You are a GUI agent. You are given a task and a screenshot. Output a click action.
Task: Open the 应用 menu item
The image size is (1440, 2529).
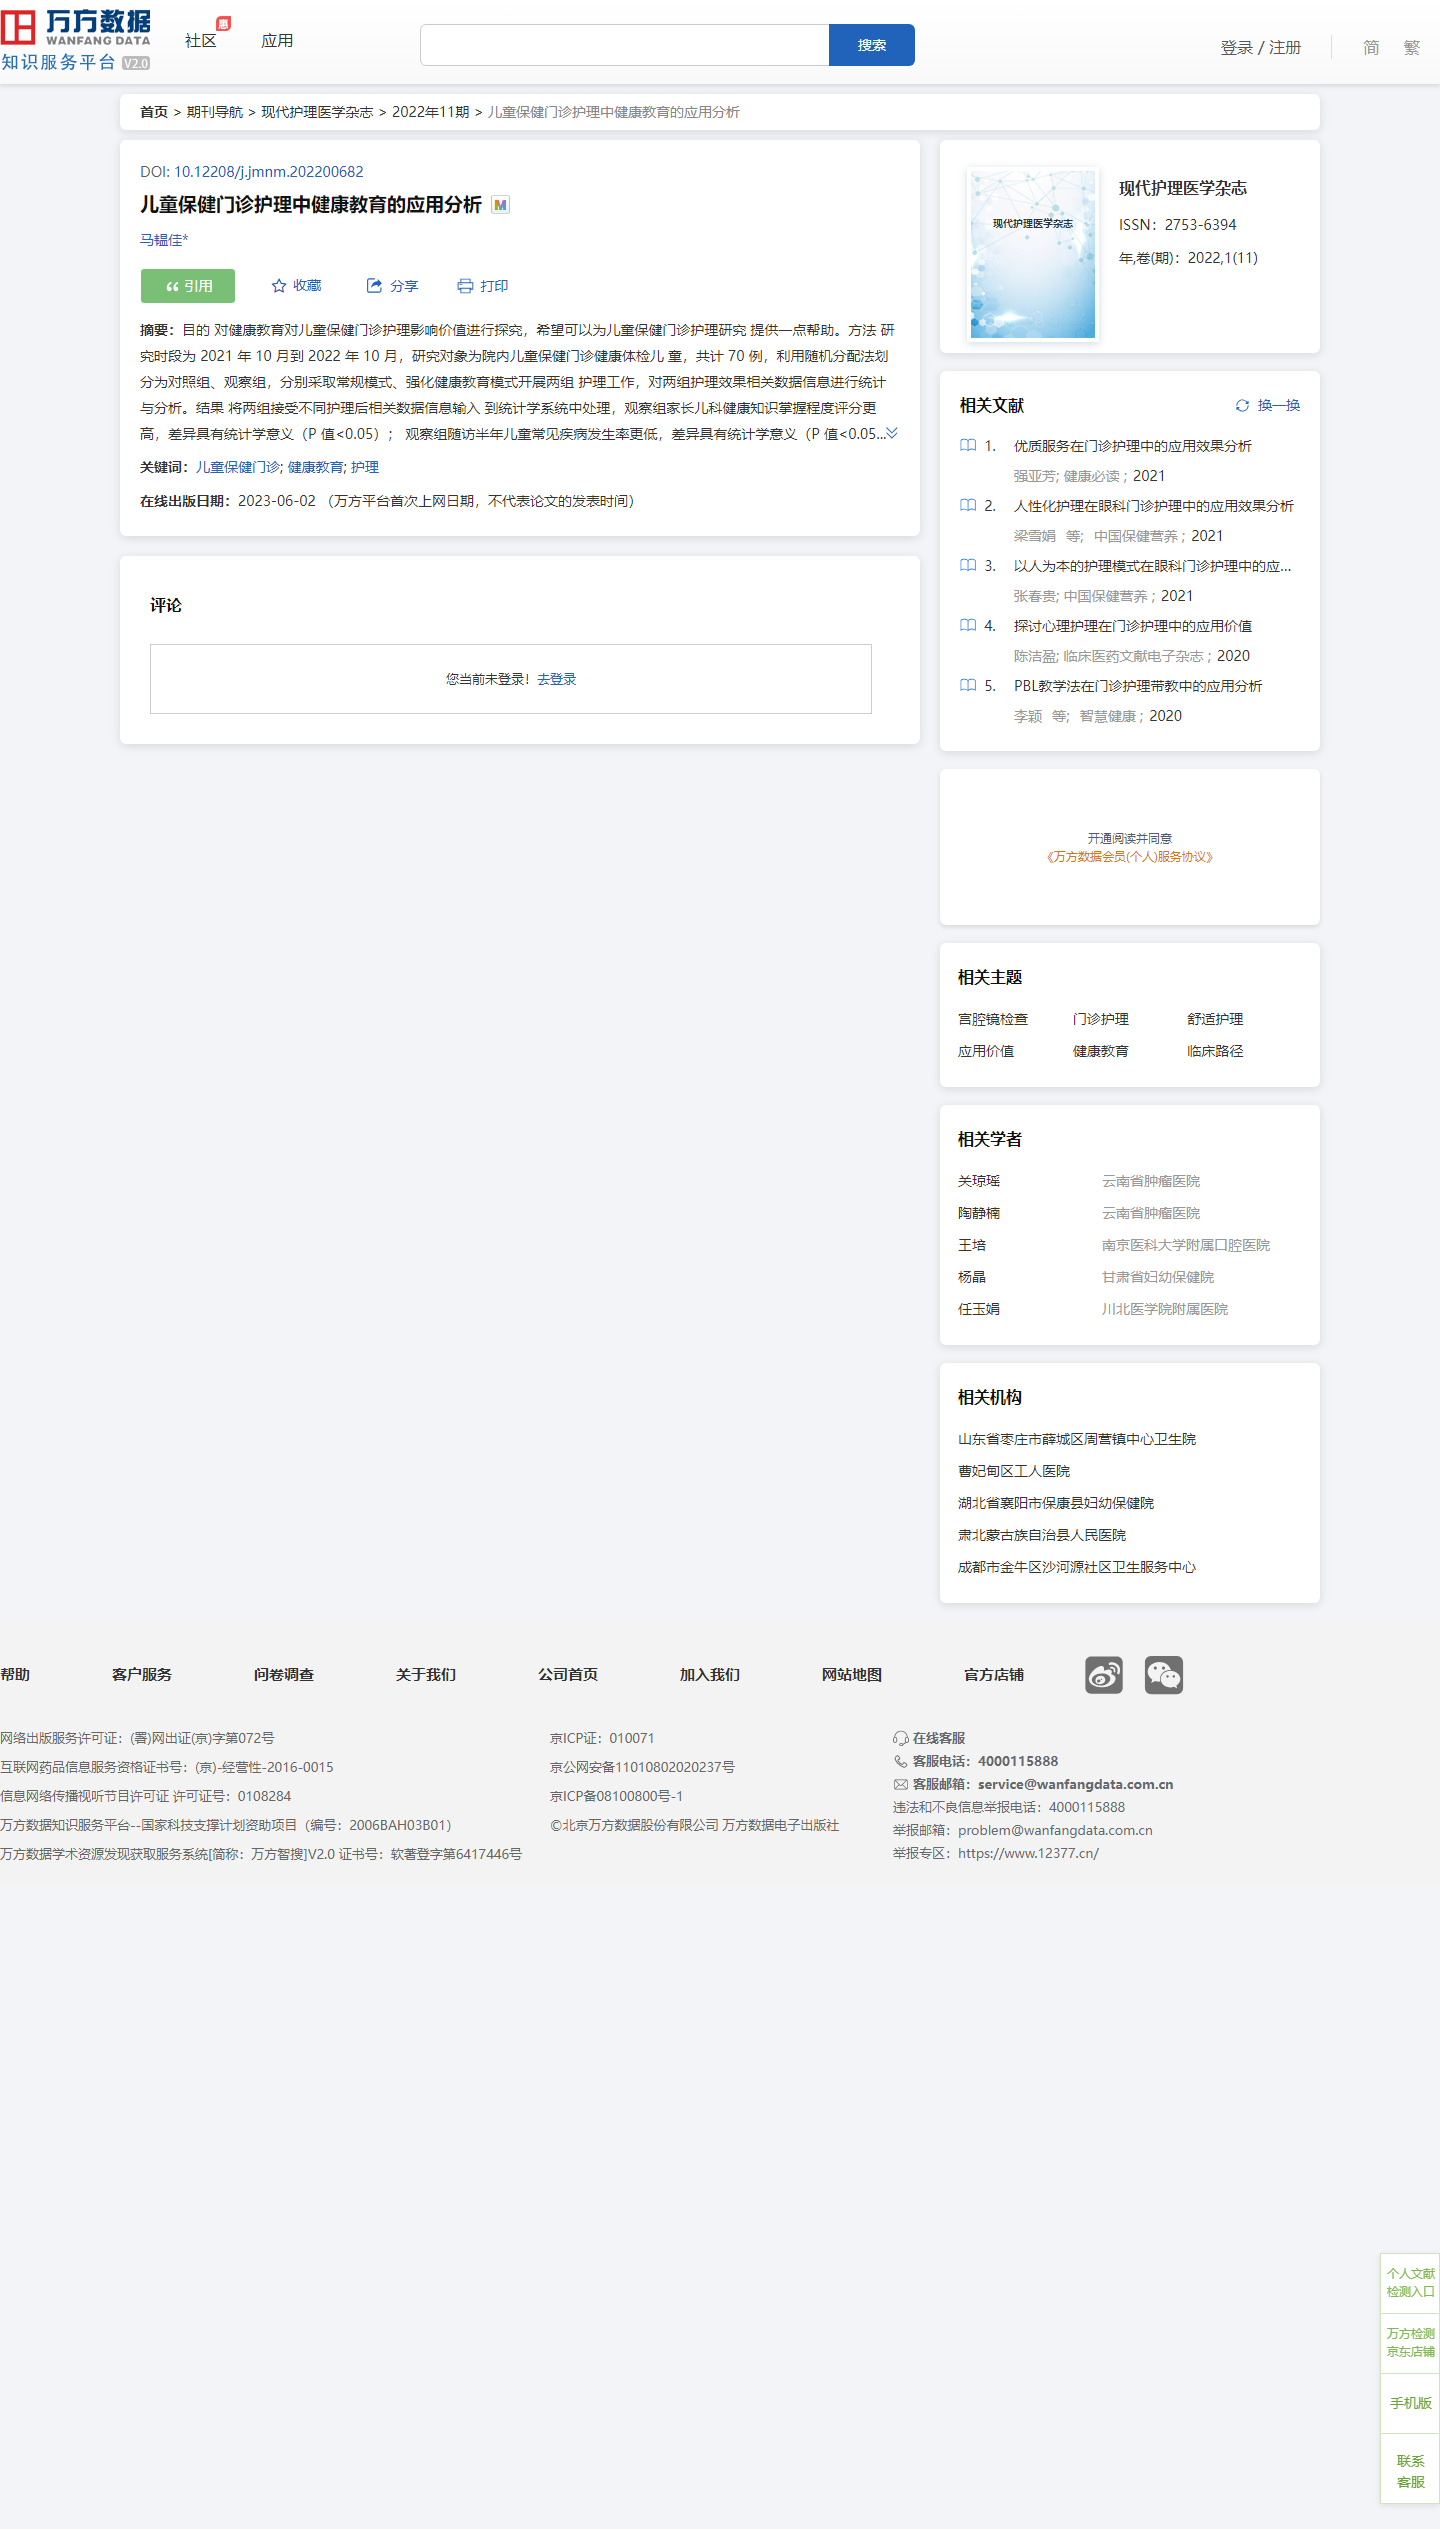click(277, 41)
